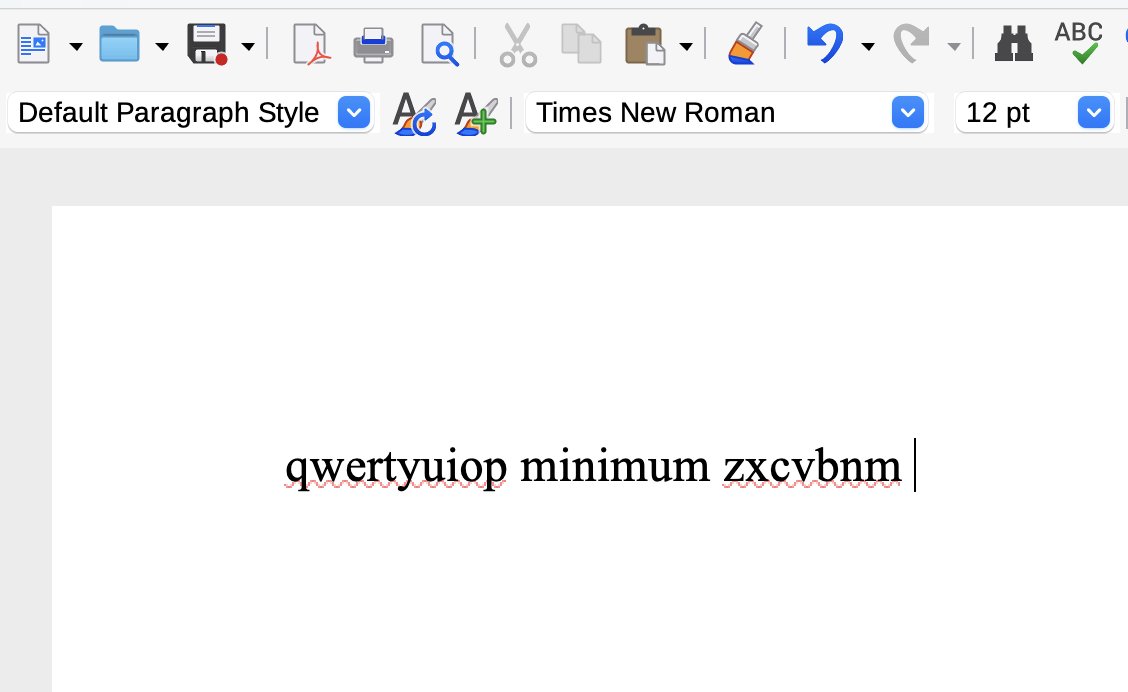The width and height of the screenshot is (1128, 692).
Task: Copy the selection to clipboard
Action: pos(581,43)
